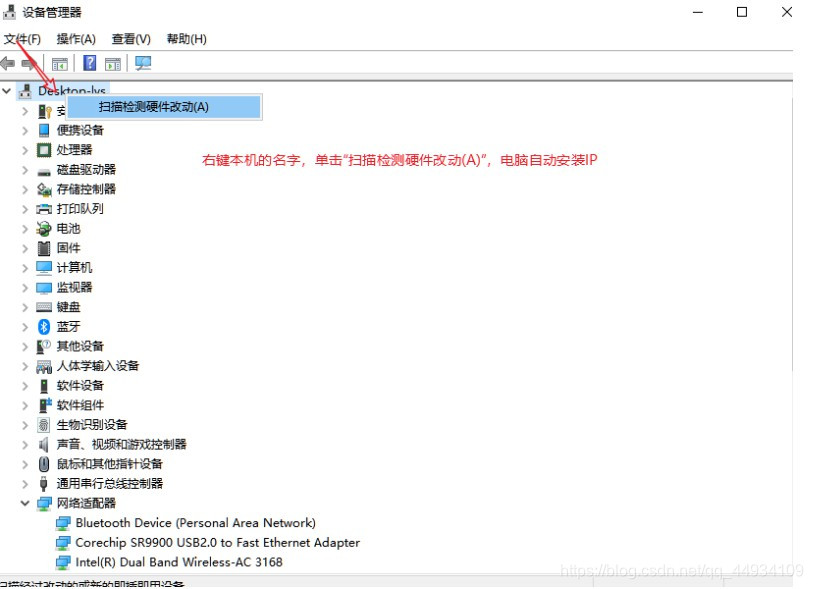813x589 pixels.
Task: Select the 处理器 processor device icon
Action: [44, 149]
